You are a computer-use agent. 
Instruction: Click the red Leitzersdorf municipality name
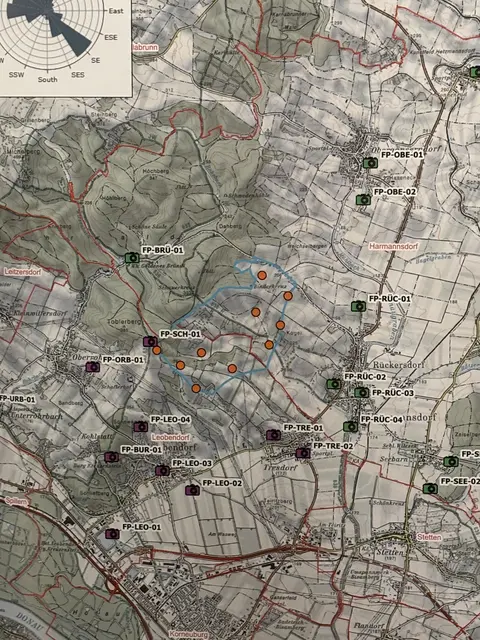pyautogui.click(x=23, y=271)
